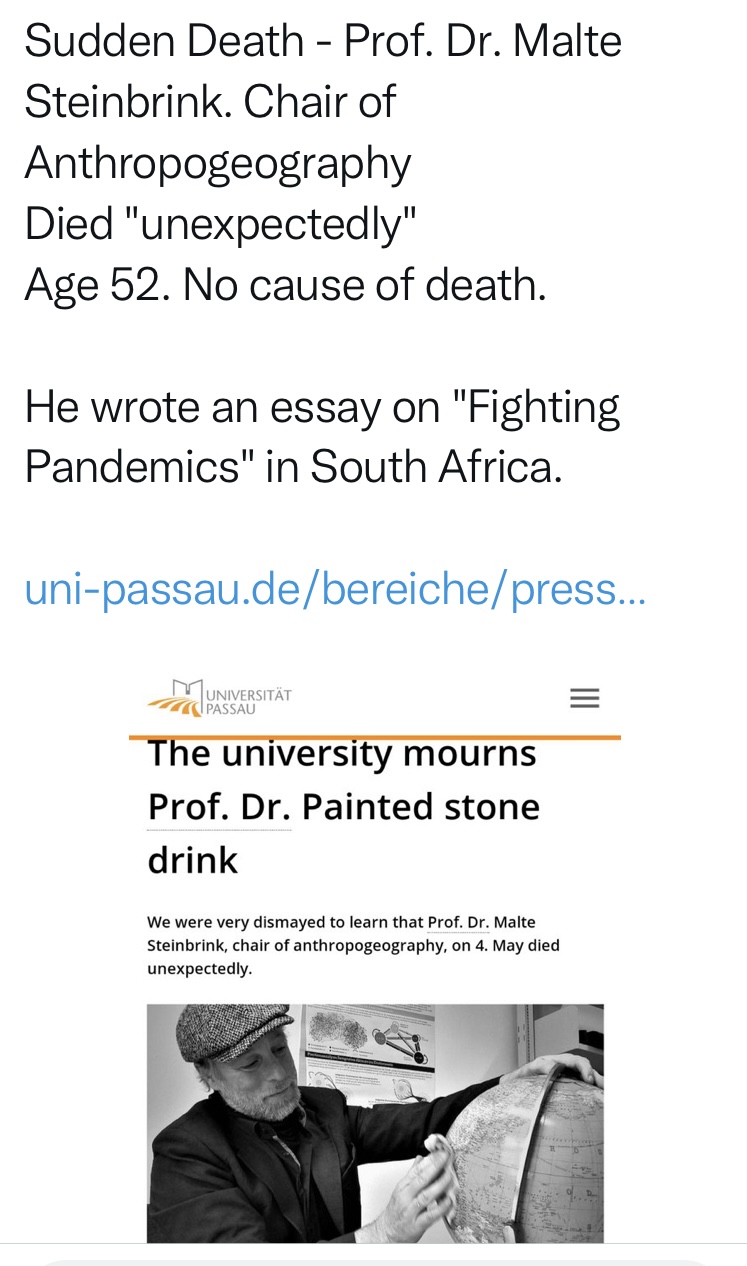Click the "Painted stone" headline words
Image resolution: width=747 pixels, height=1266 pixels.
coord(421,807)
